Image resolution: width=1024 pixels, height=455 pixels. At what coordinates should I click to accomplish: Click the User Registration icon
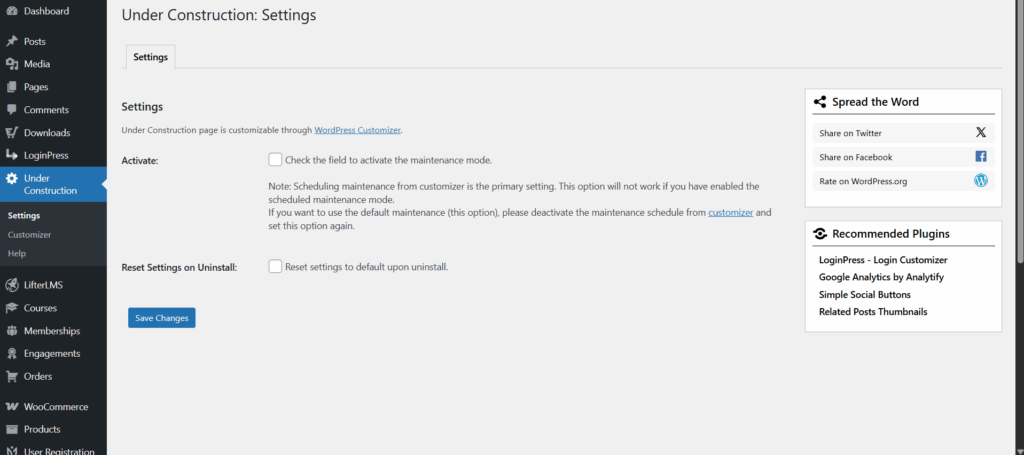12,451
